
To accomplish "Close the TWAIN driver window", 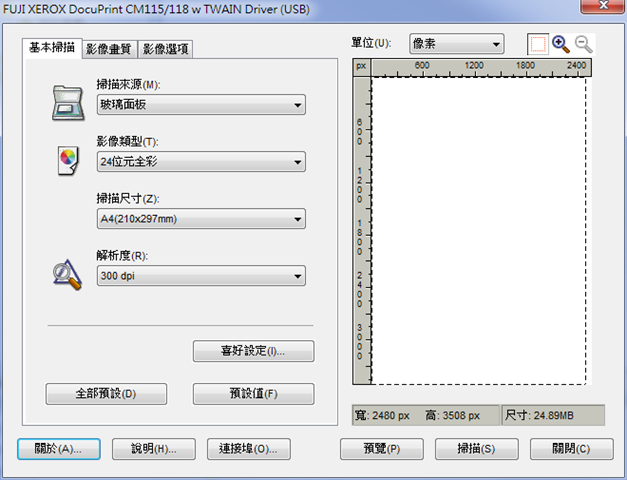I will [603, 6].
